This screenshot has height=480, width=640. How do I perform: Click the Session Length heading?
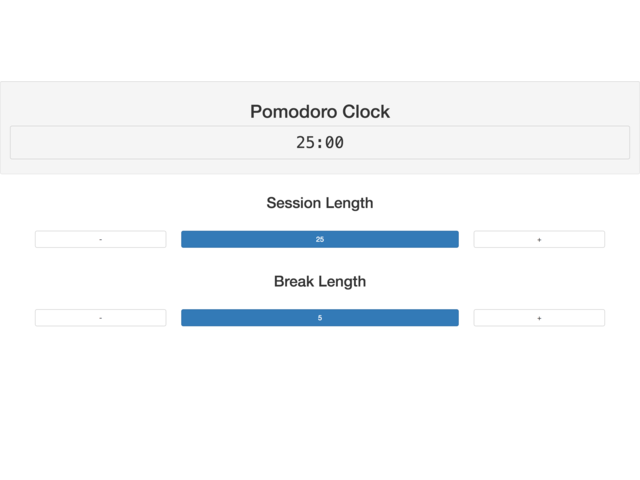click(320, 203)
